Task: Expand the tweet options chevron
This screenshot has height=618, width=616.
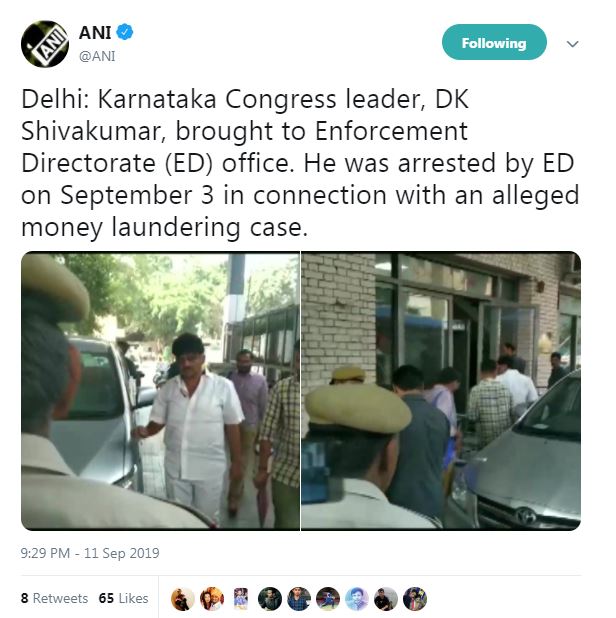Action: tap(572, 44)
